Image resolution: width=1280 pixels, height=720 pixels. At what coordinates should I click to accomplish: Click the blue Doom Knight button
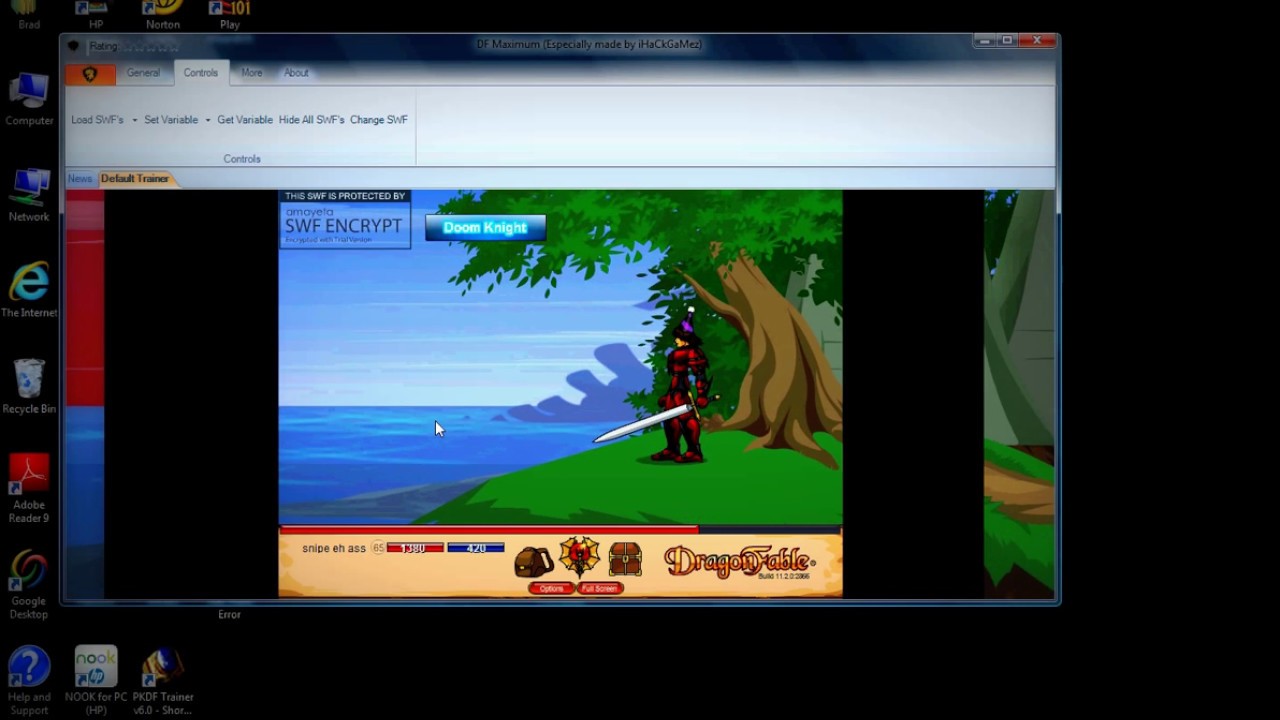coord(485,228)
